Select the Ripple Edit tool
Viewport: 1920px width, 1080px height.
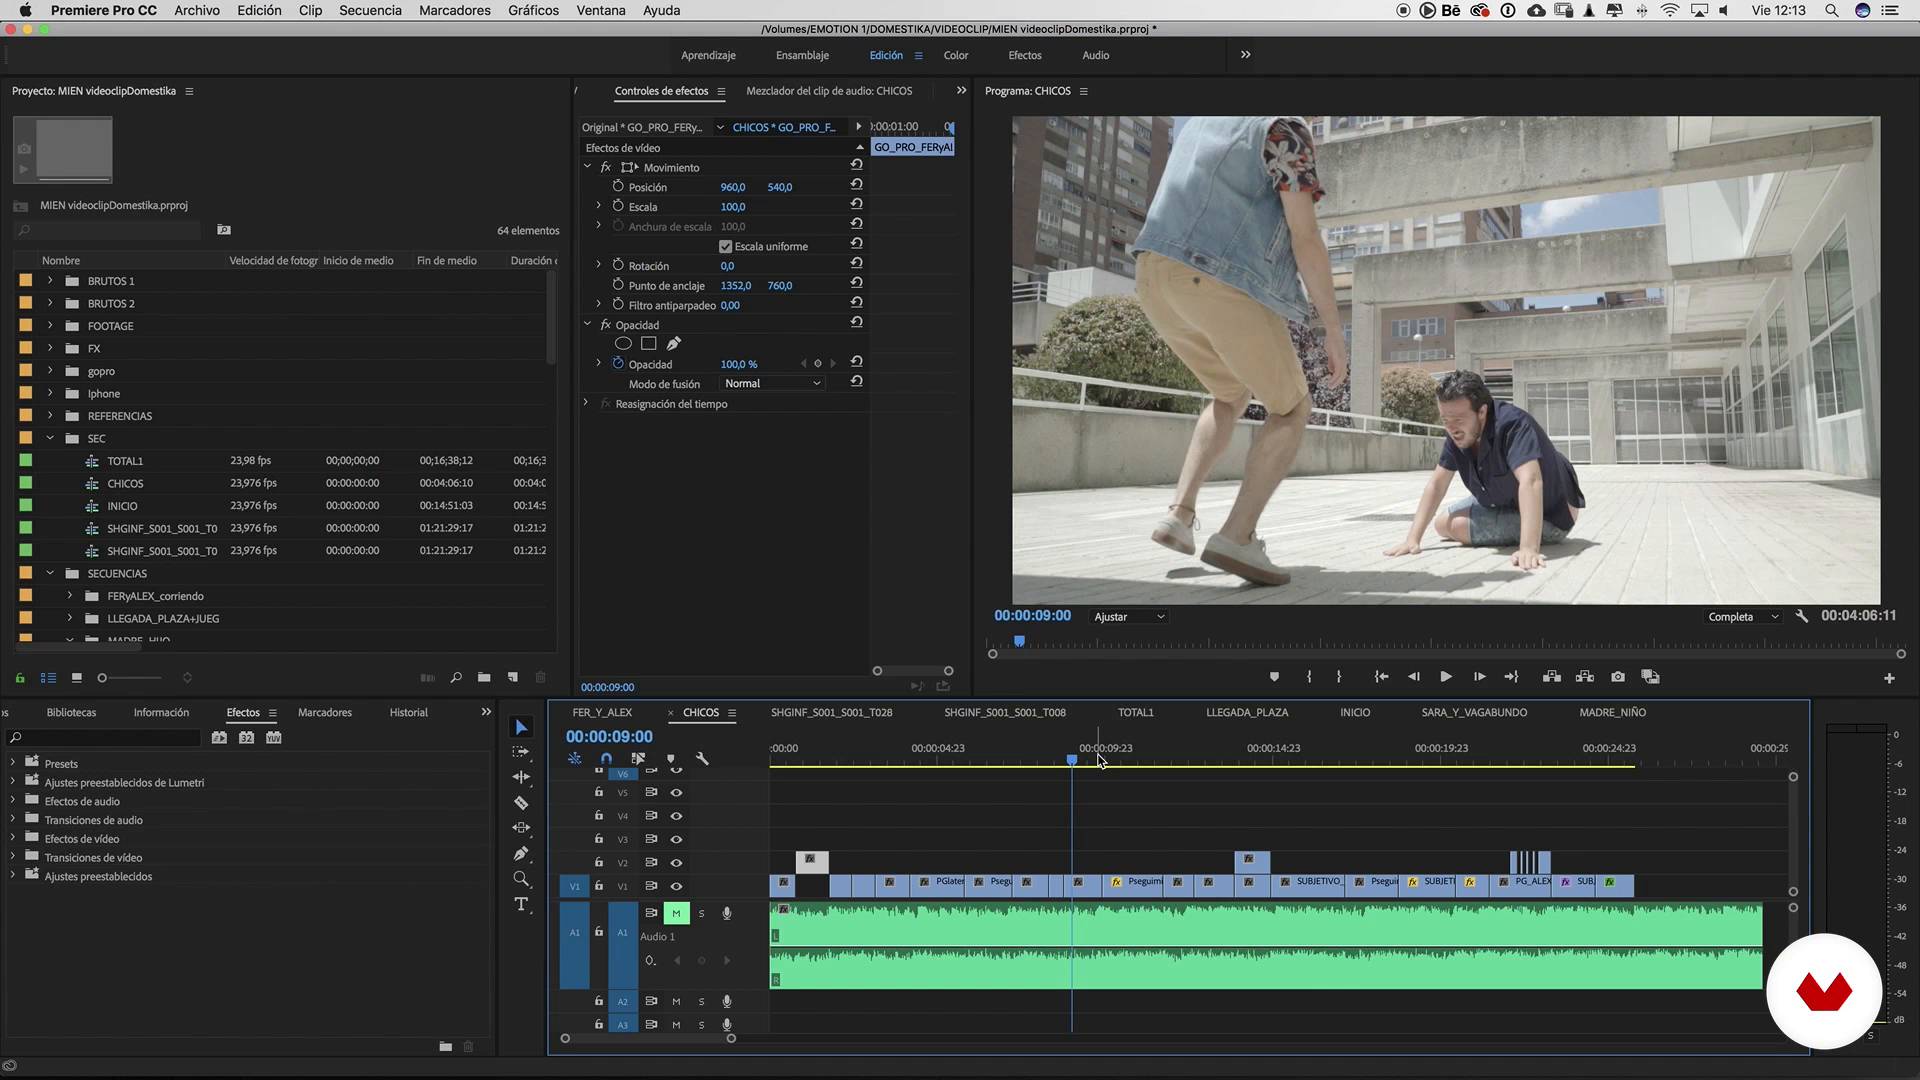521,777
